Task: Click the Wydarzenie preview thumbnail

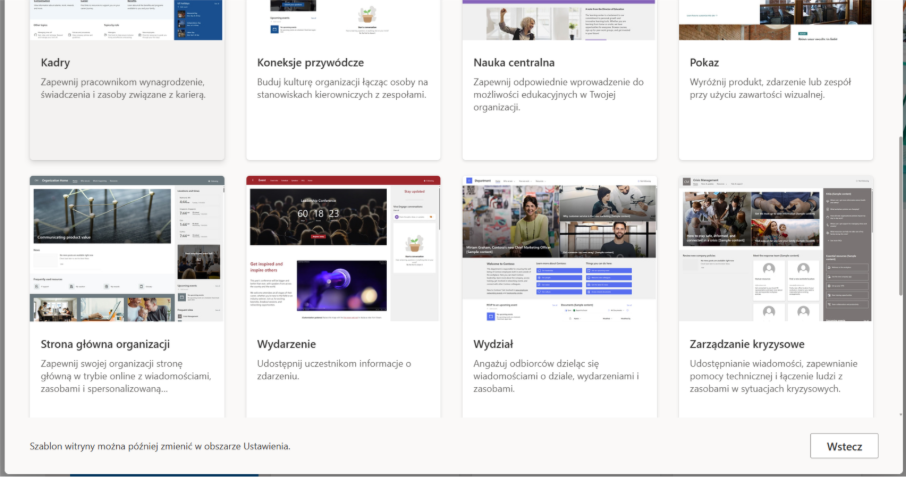Action: (343, 249)
